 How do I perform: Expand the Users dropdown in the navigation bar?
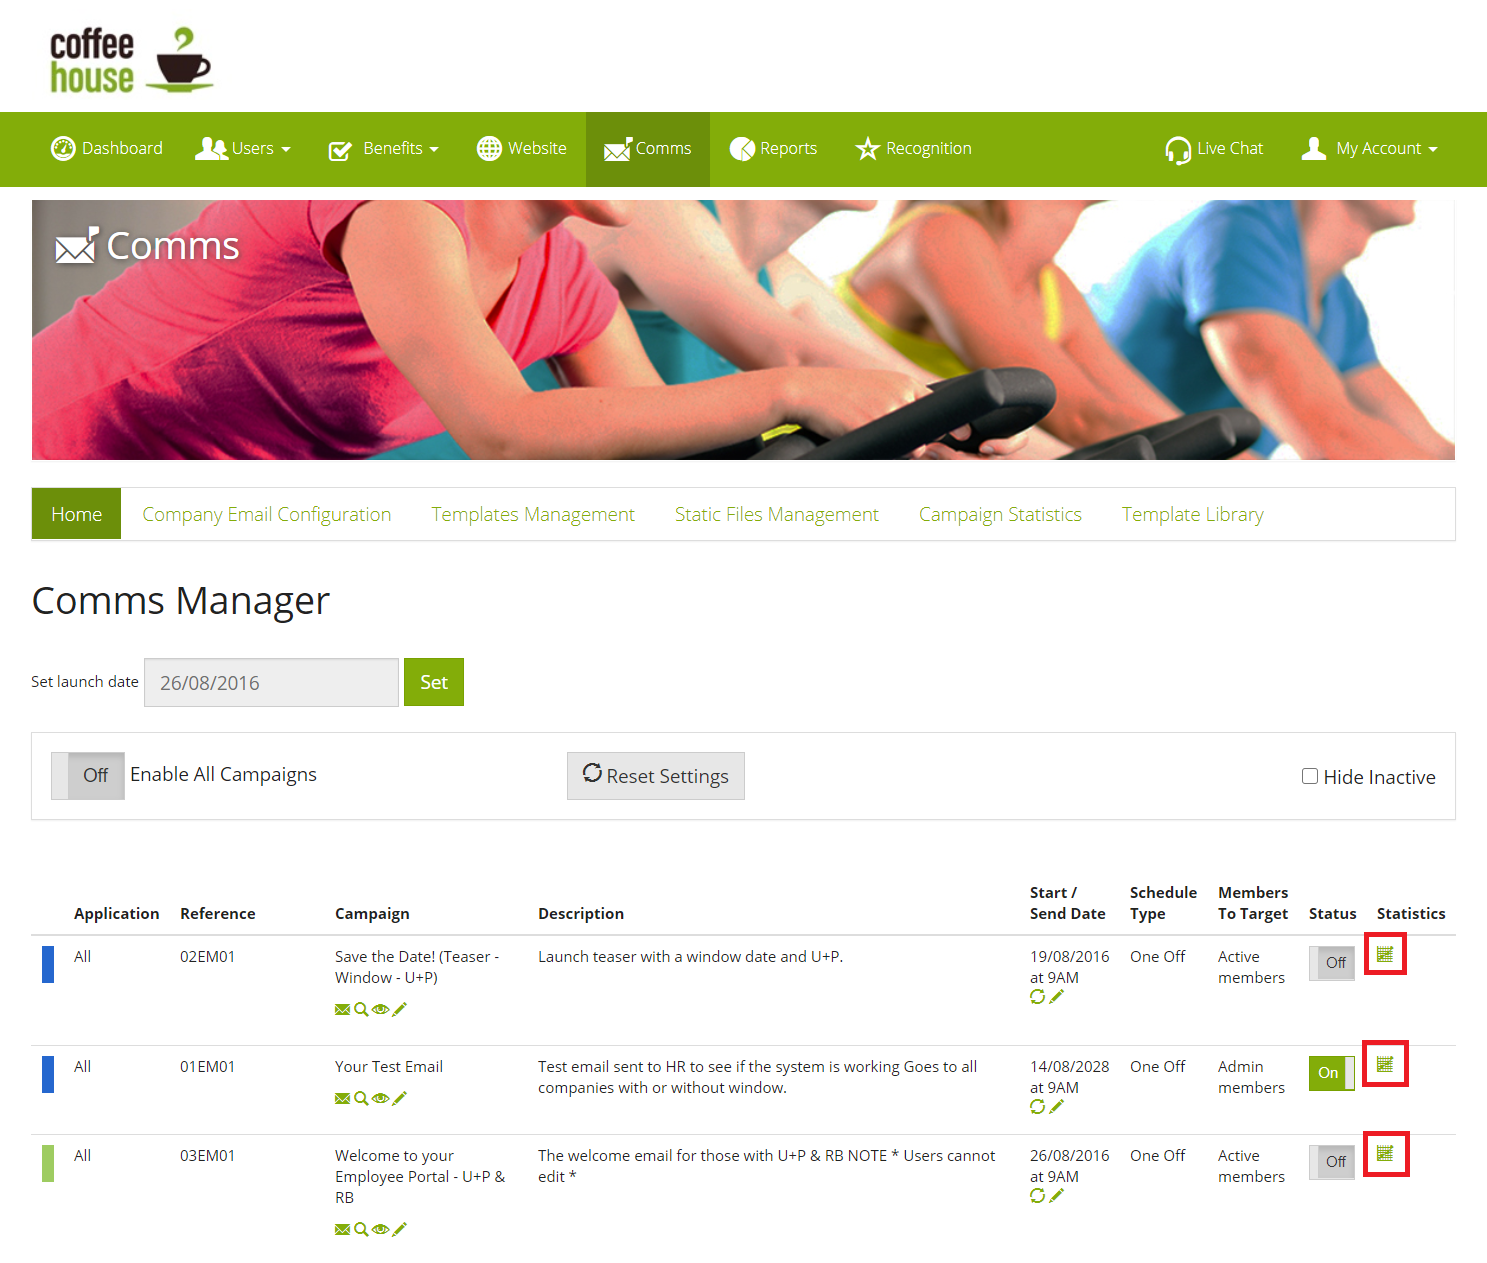coord(243,149)
